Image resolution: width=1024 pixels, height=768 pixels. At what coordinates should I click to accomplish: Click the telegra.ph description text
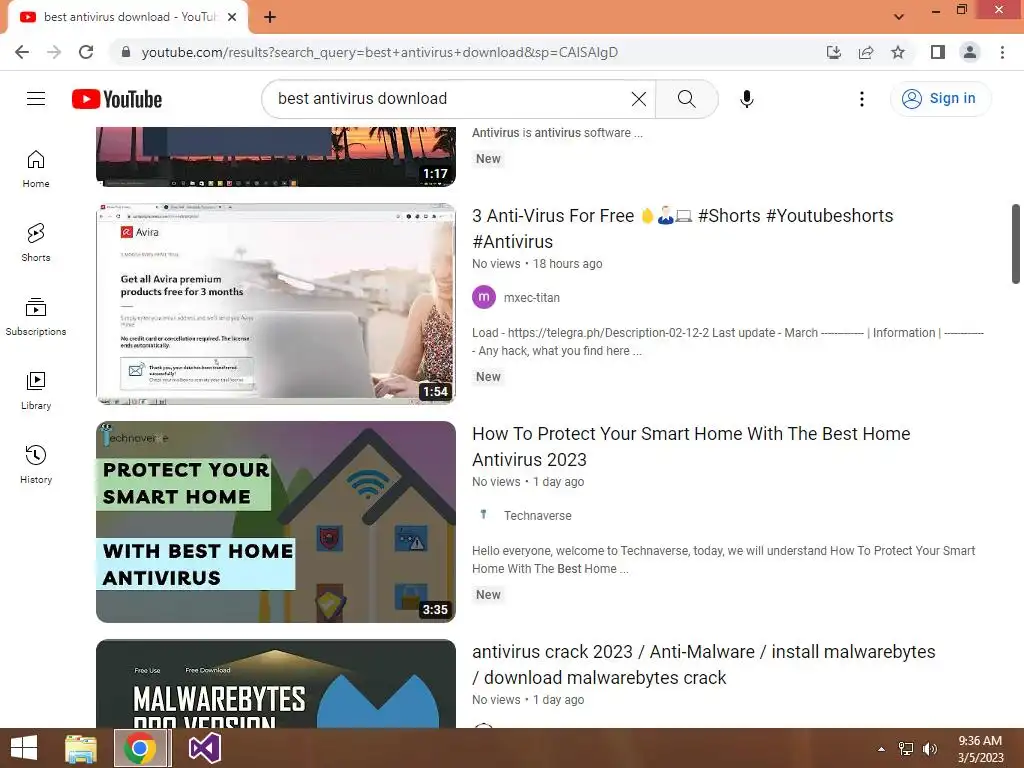click(x=728, y=342)
